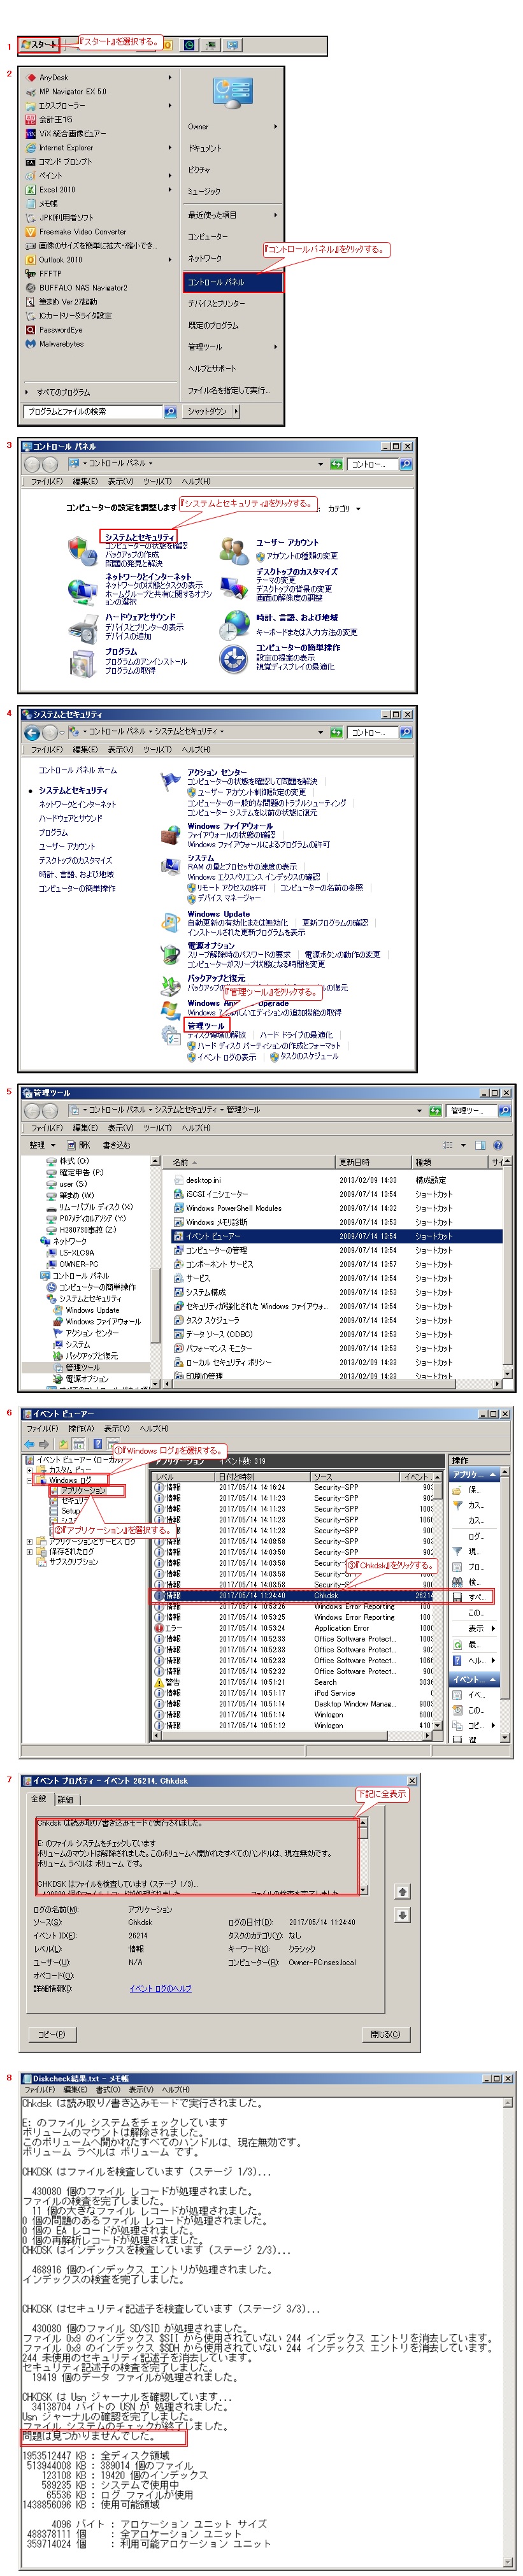
Task: Click the down arrow button in イベント プロパティ
Action: 402,1915
